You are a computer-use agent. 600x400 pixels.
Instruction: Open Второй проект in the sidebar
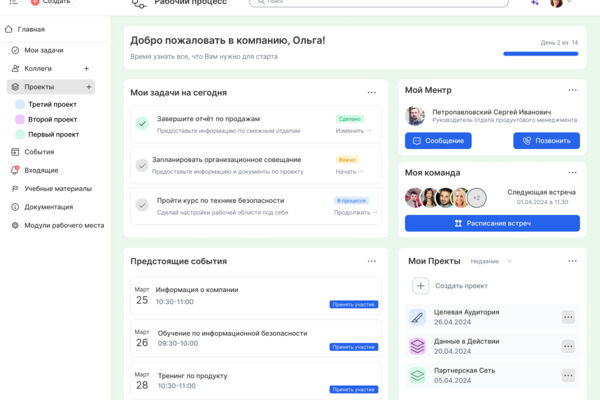(52, 119)
